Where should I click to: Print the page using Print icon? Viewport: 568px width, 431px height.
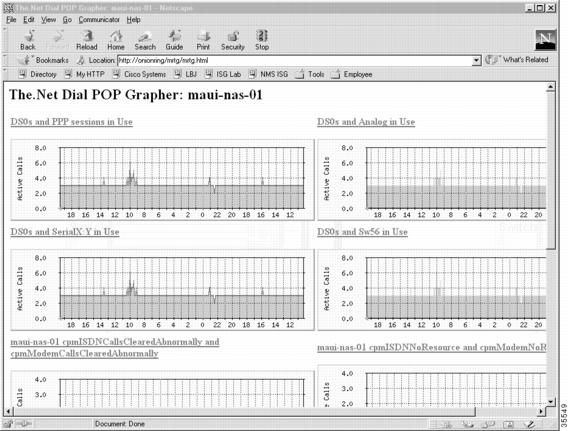tap(203, 40)
